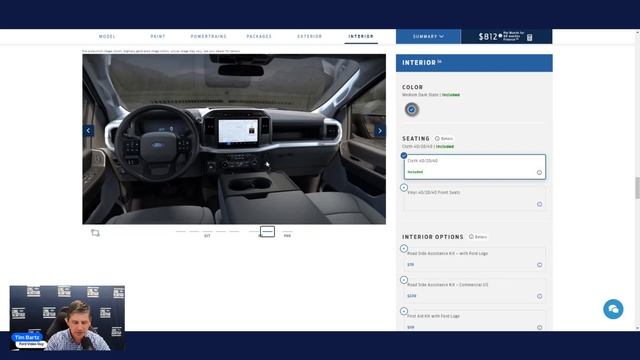Open the payment calculator icon
Viewport: 640px width, 360px height.
coord(529,38)
